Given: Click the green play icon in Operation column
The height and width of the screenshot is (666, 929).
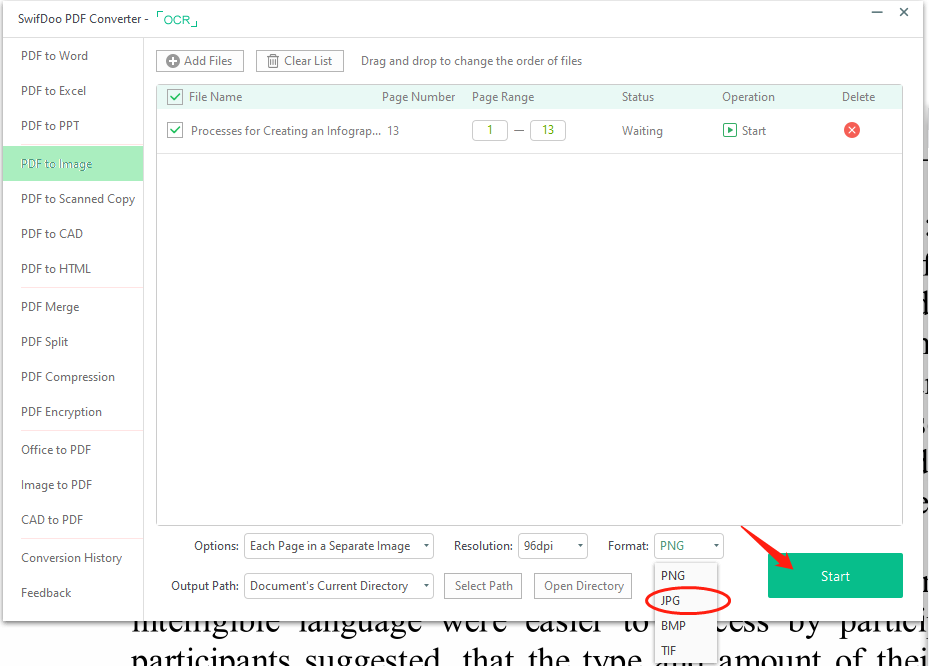Looking at the screenshot, I should [729, 130].
